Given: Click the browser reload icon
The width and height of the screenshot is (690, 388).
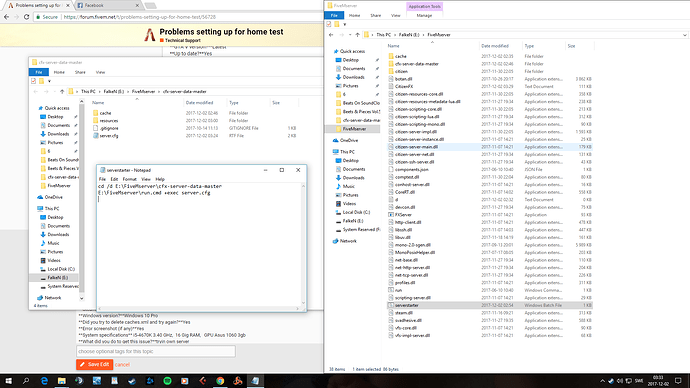Looking at the screenshot, I should point(26,17).
